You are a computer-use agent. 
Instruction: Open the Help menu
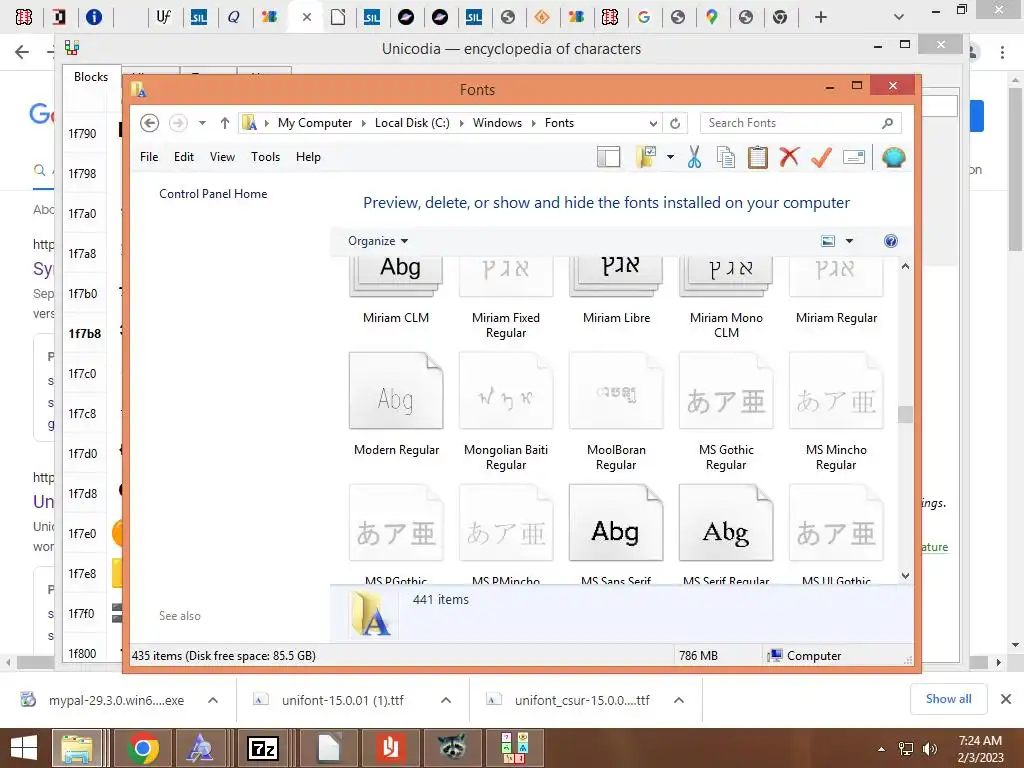pos(308,157)
